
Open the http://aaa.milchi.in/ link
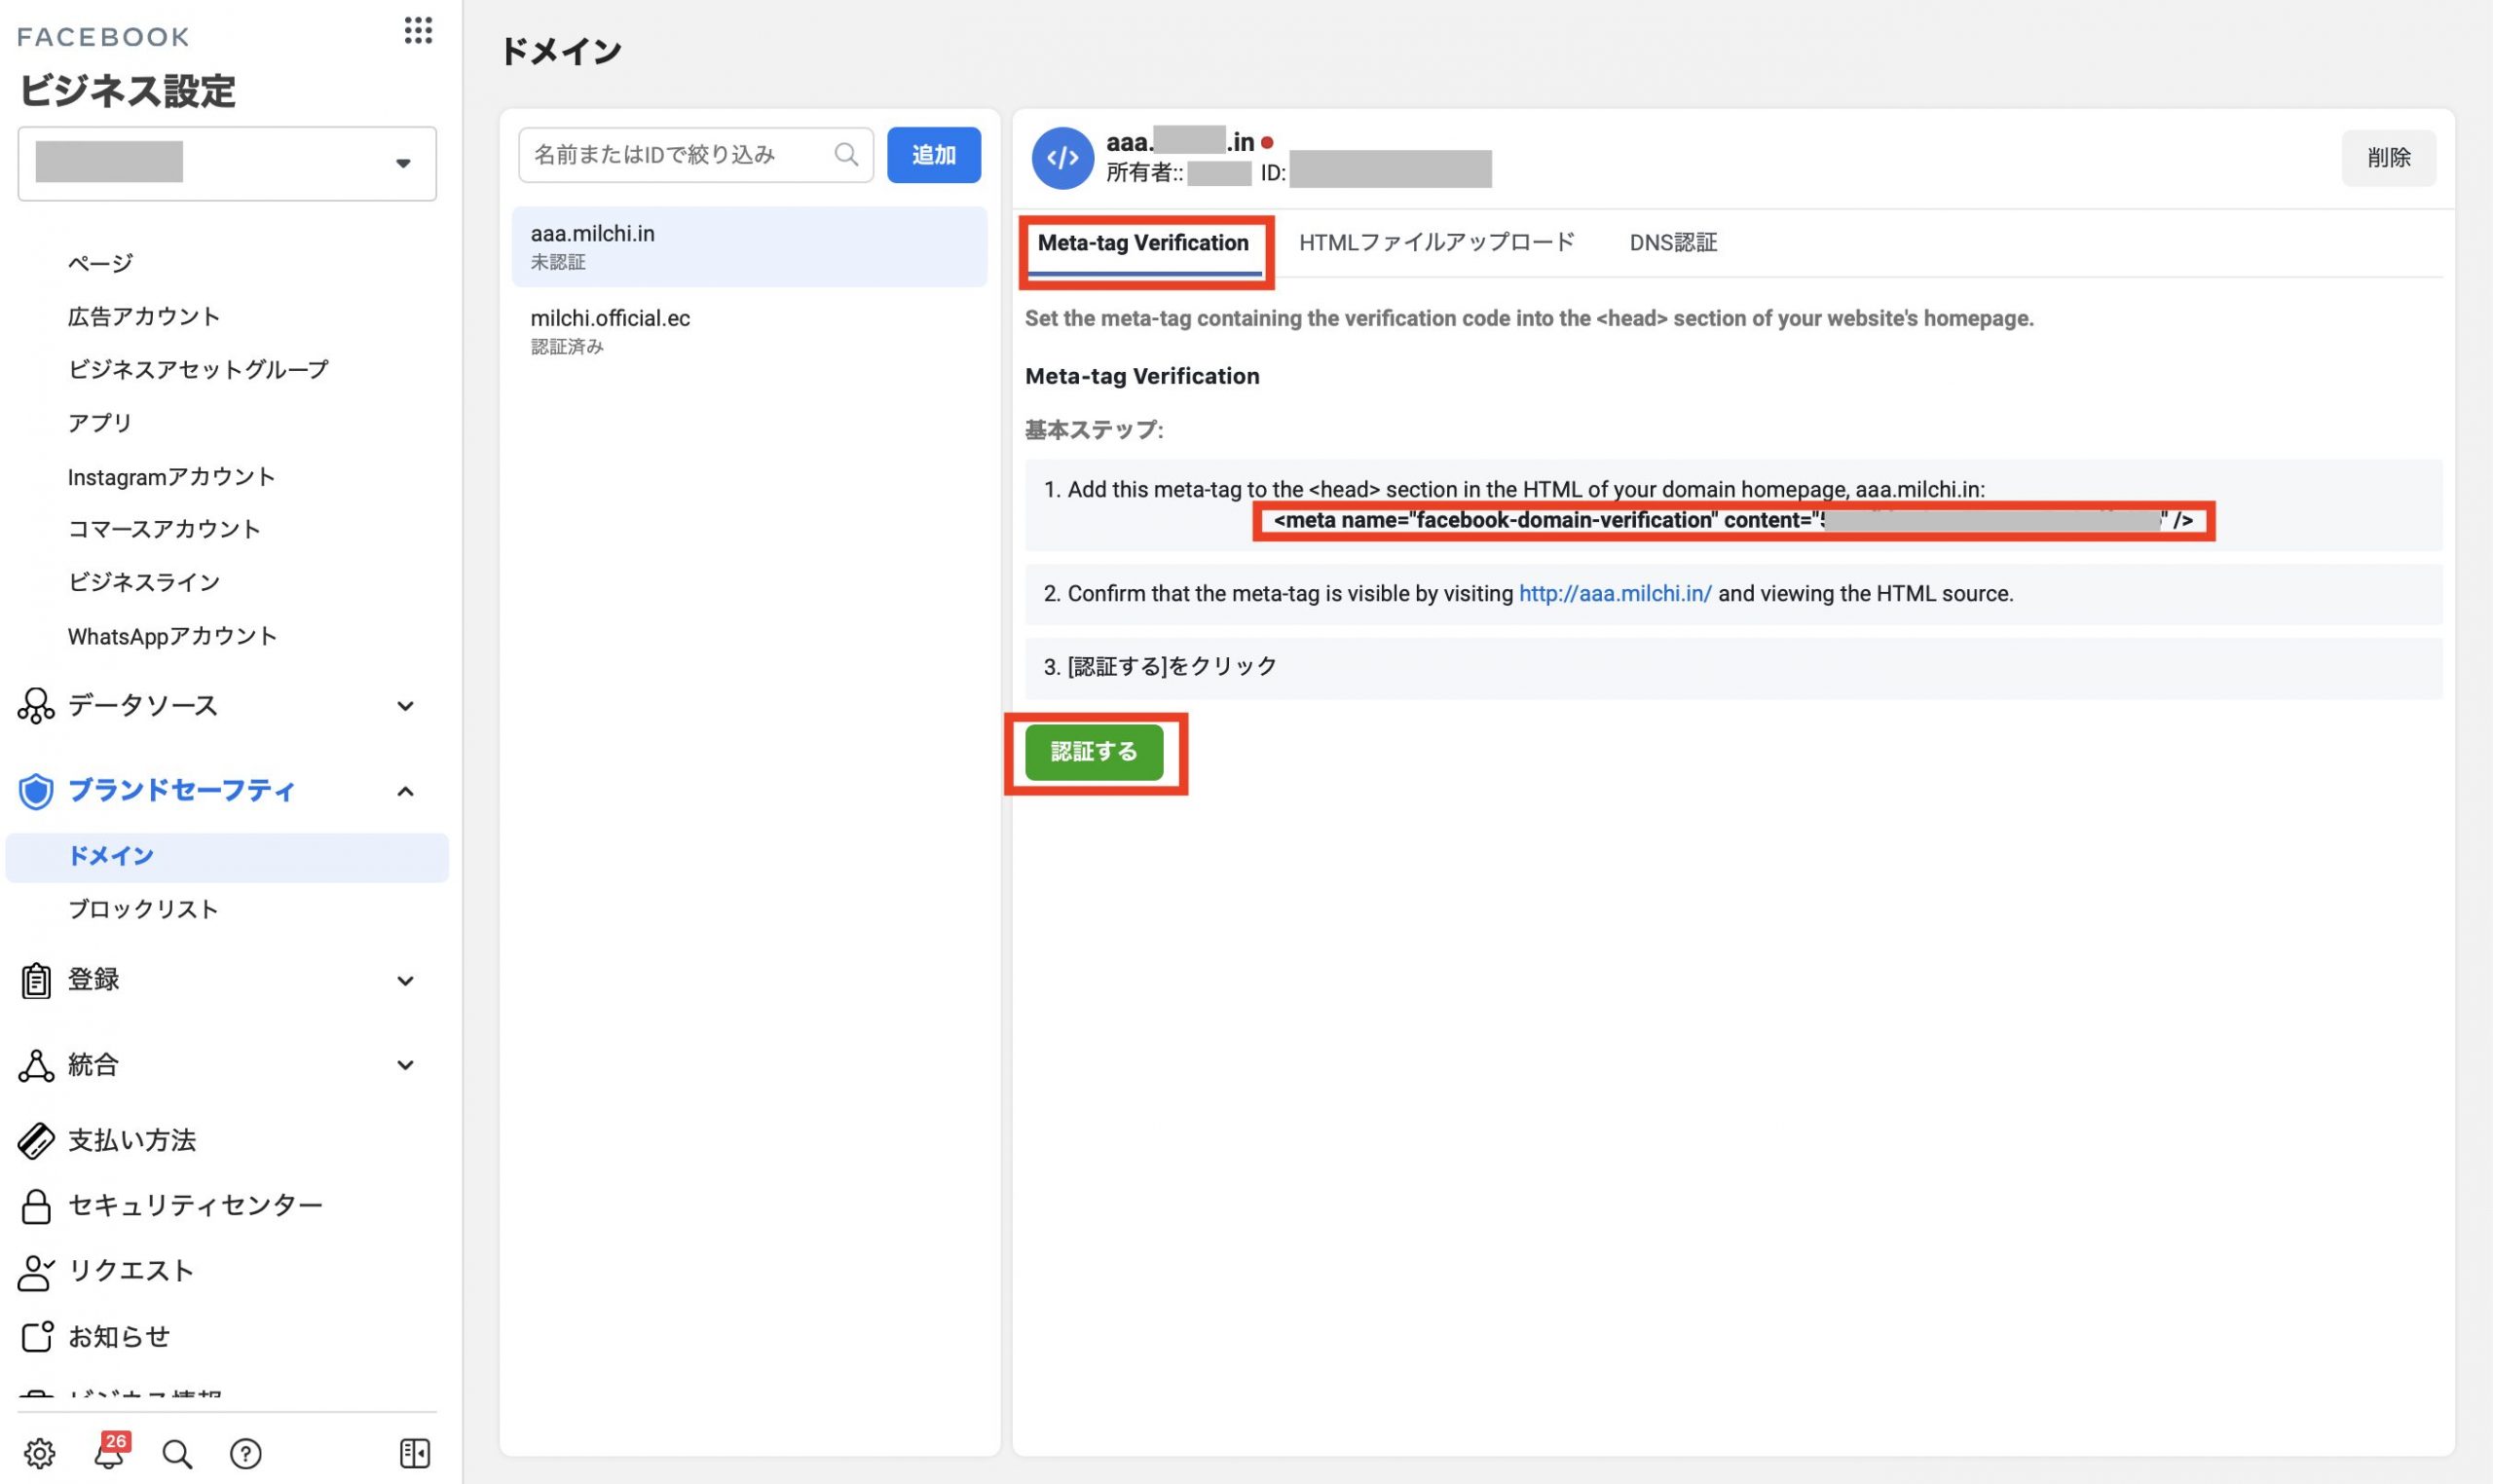coord(1615,594)
